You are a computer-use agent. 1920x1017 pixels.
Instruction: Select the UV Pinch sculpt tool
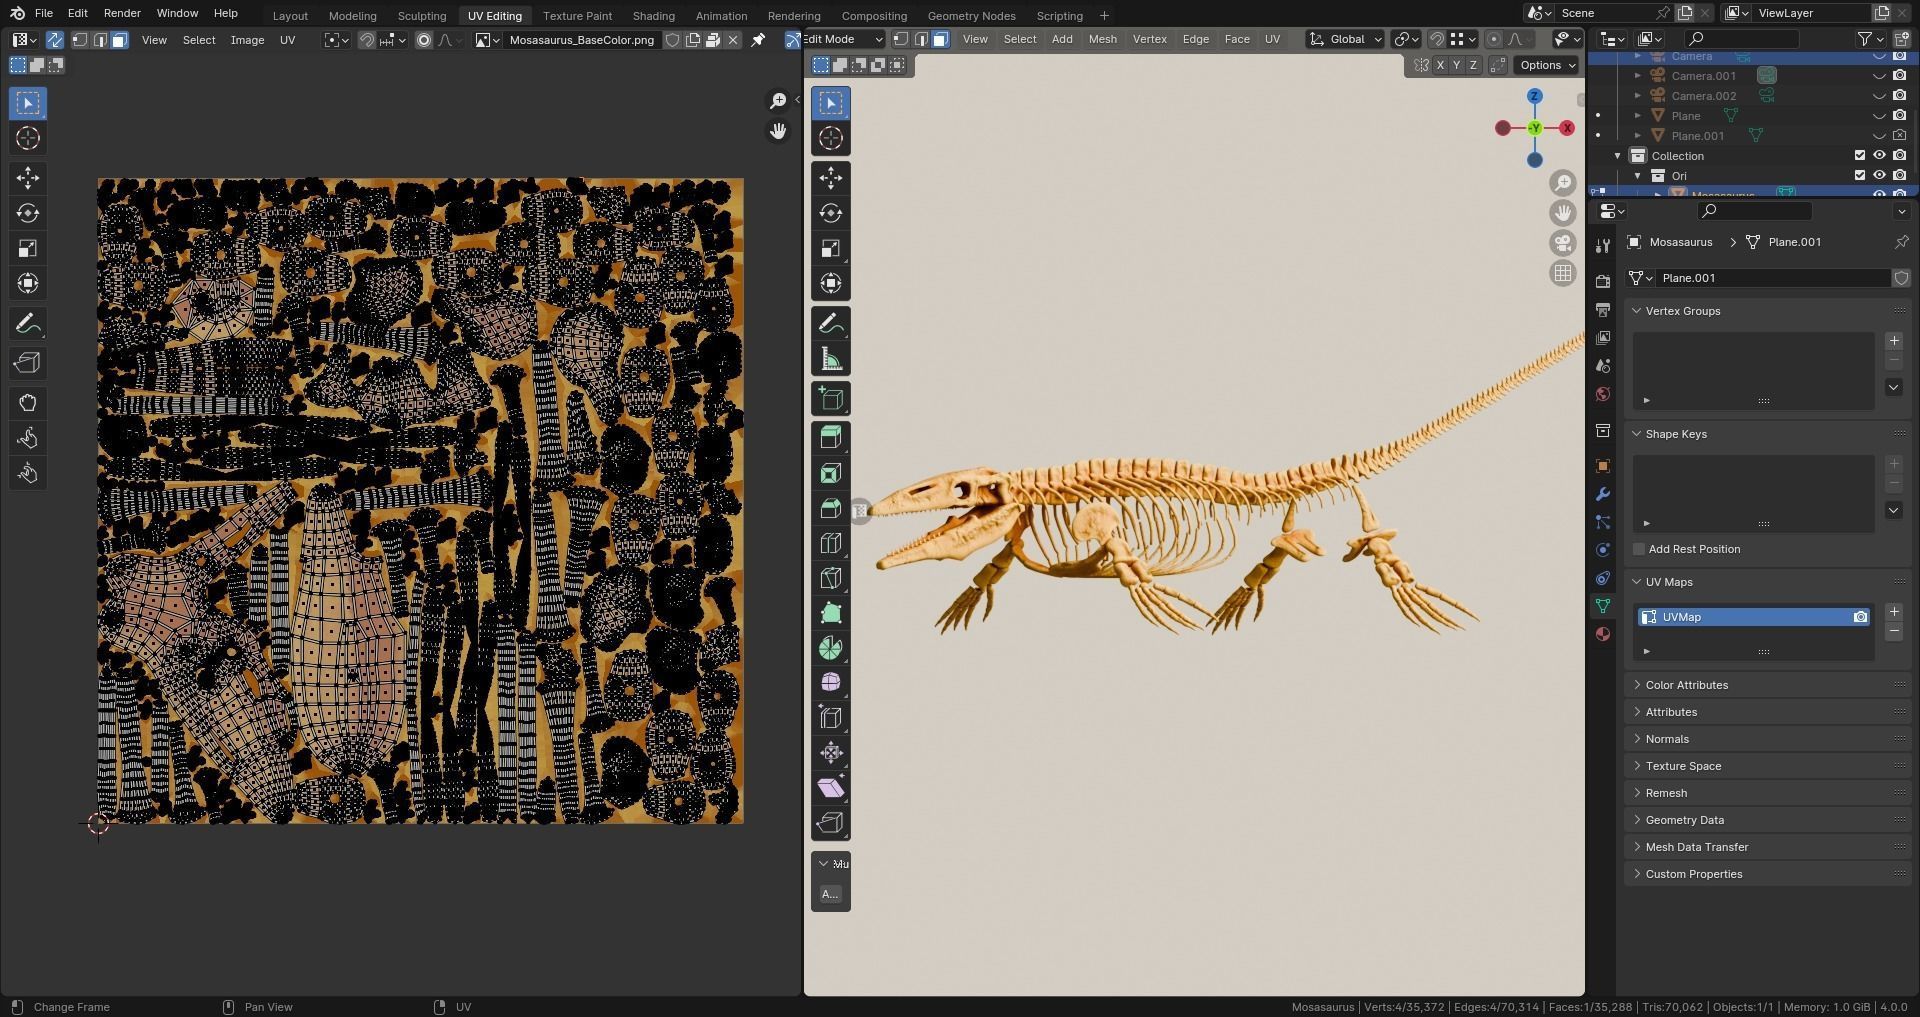click(x=28, y=473)
